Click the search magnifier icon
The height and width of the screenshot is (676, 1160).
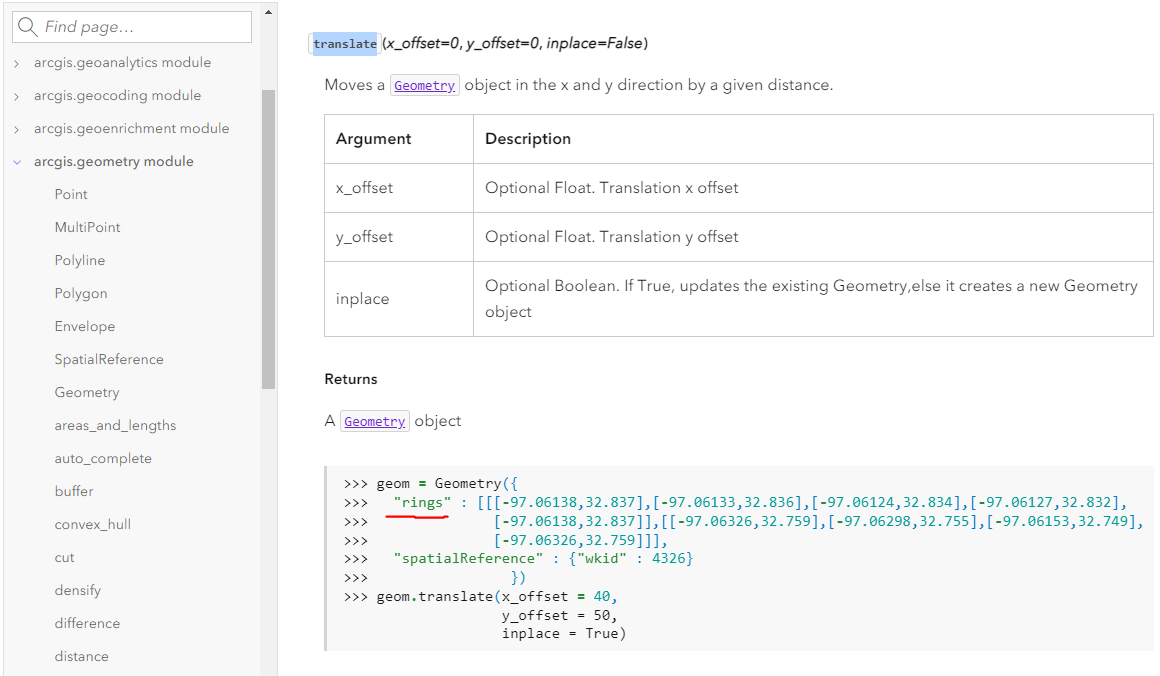(29, 27)
